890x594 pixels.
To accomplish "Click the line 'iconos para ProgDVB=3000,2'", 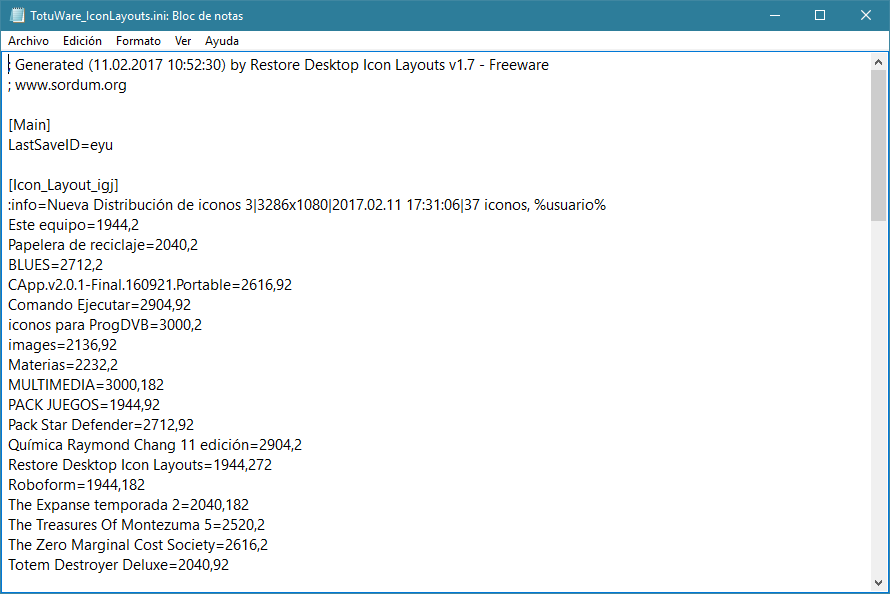I will 105,325.
